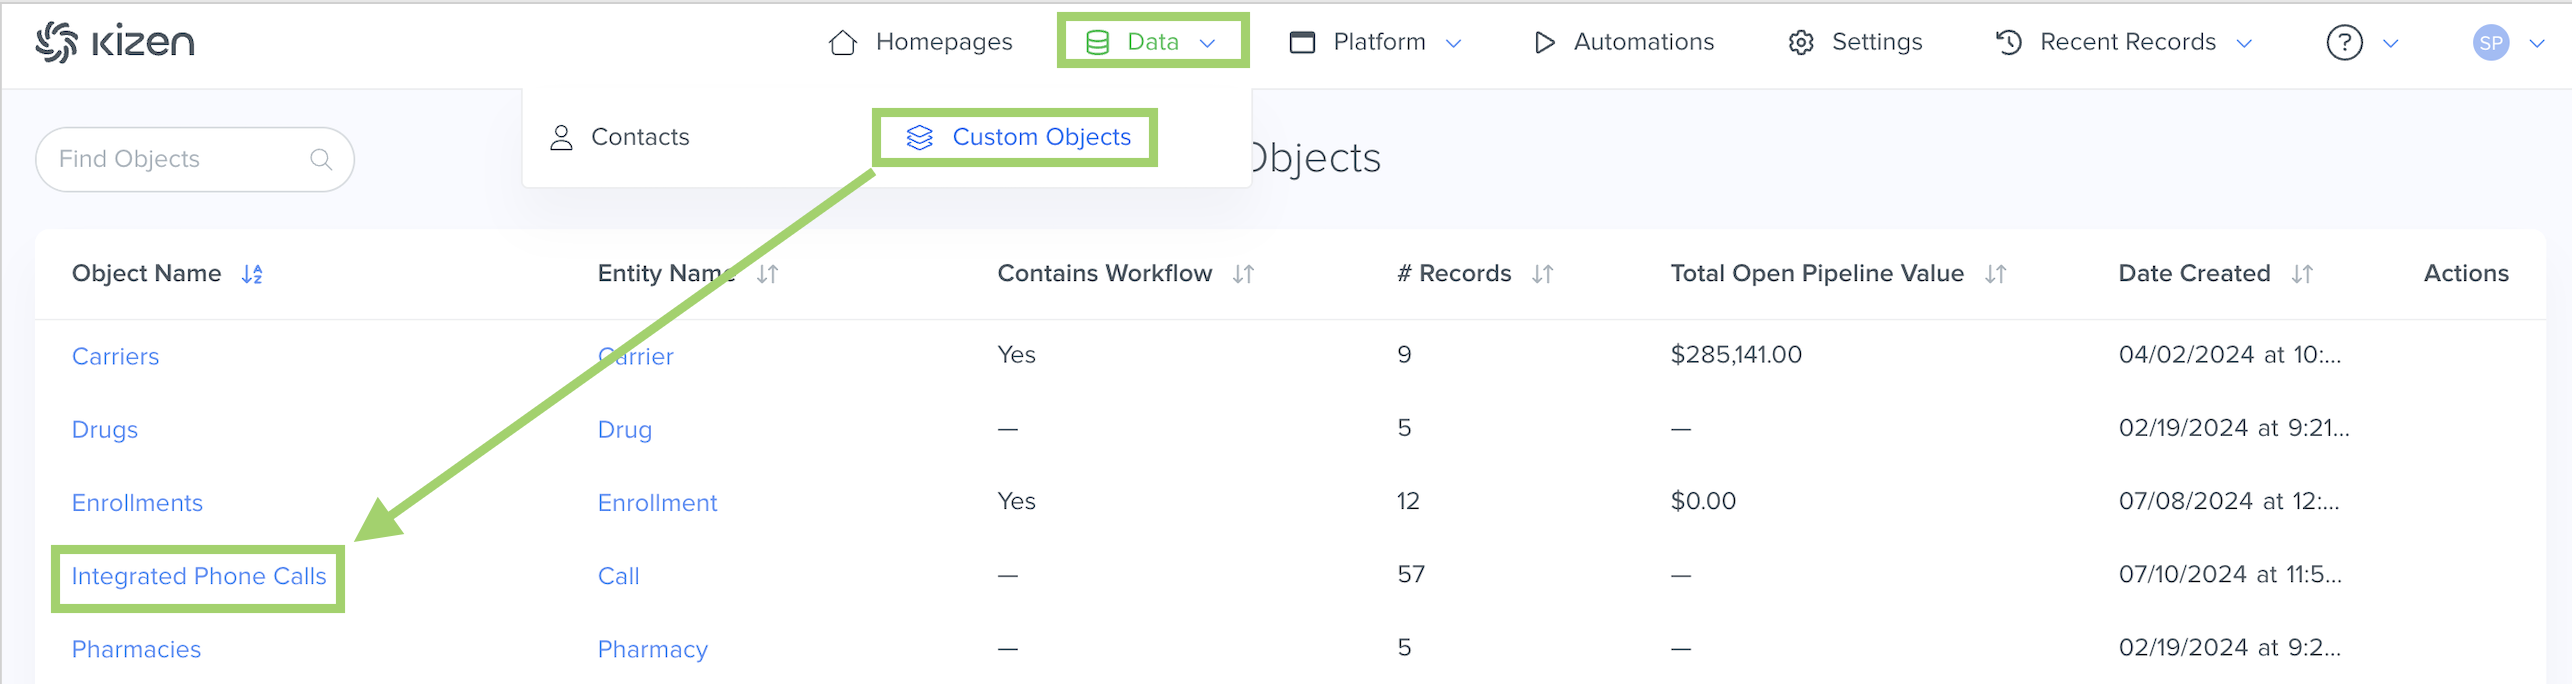Expand the Recent Records dropdown
The width and height of the screenshot is (2572, 684).
tap(2125, 42)
